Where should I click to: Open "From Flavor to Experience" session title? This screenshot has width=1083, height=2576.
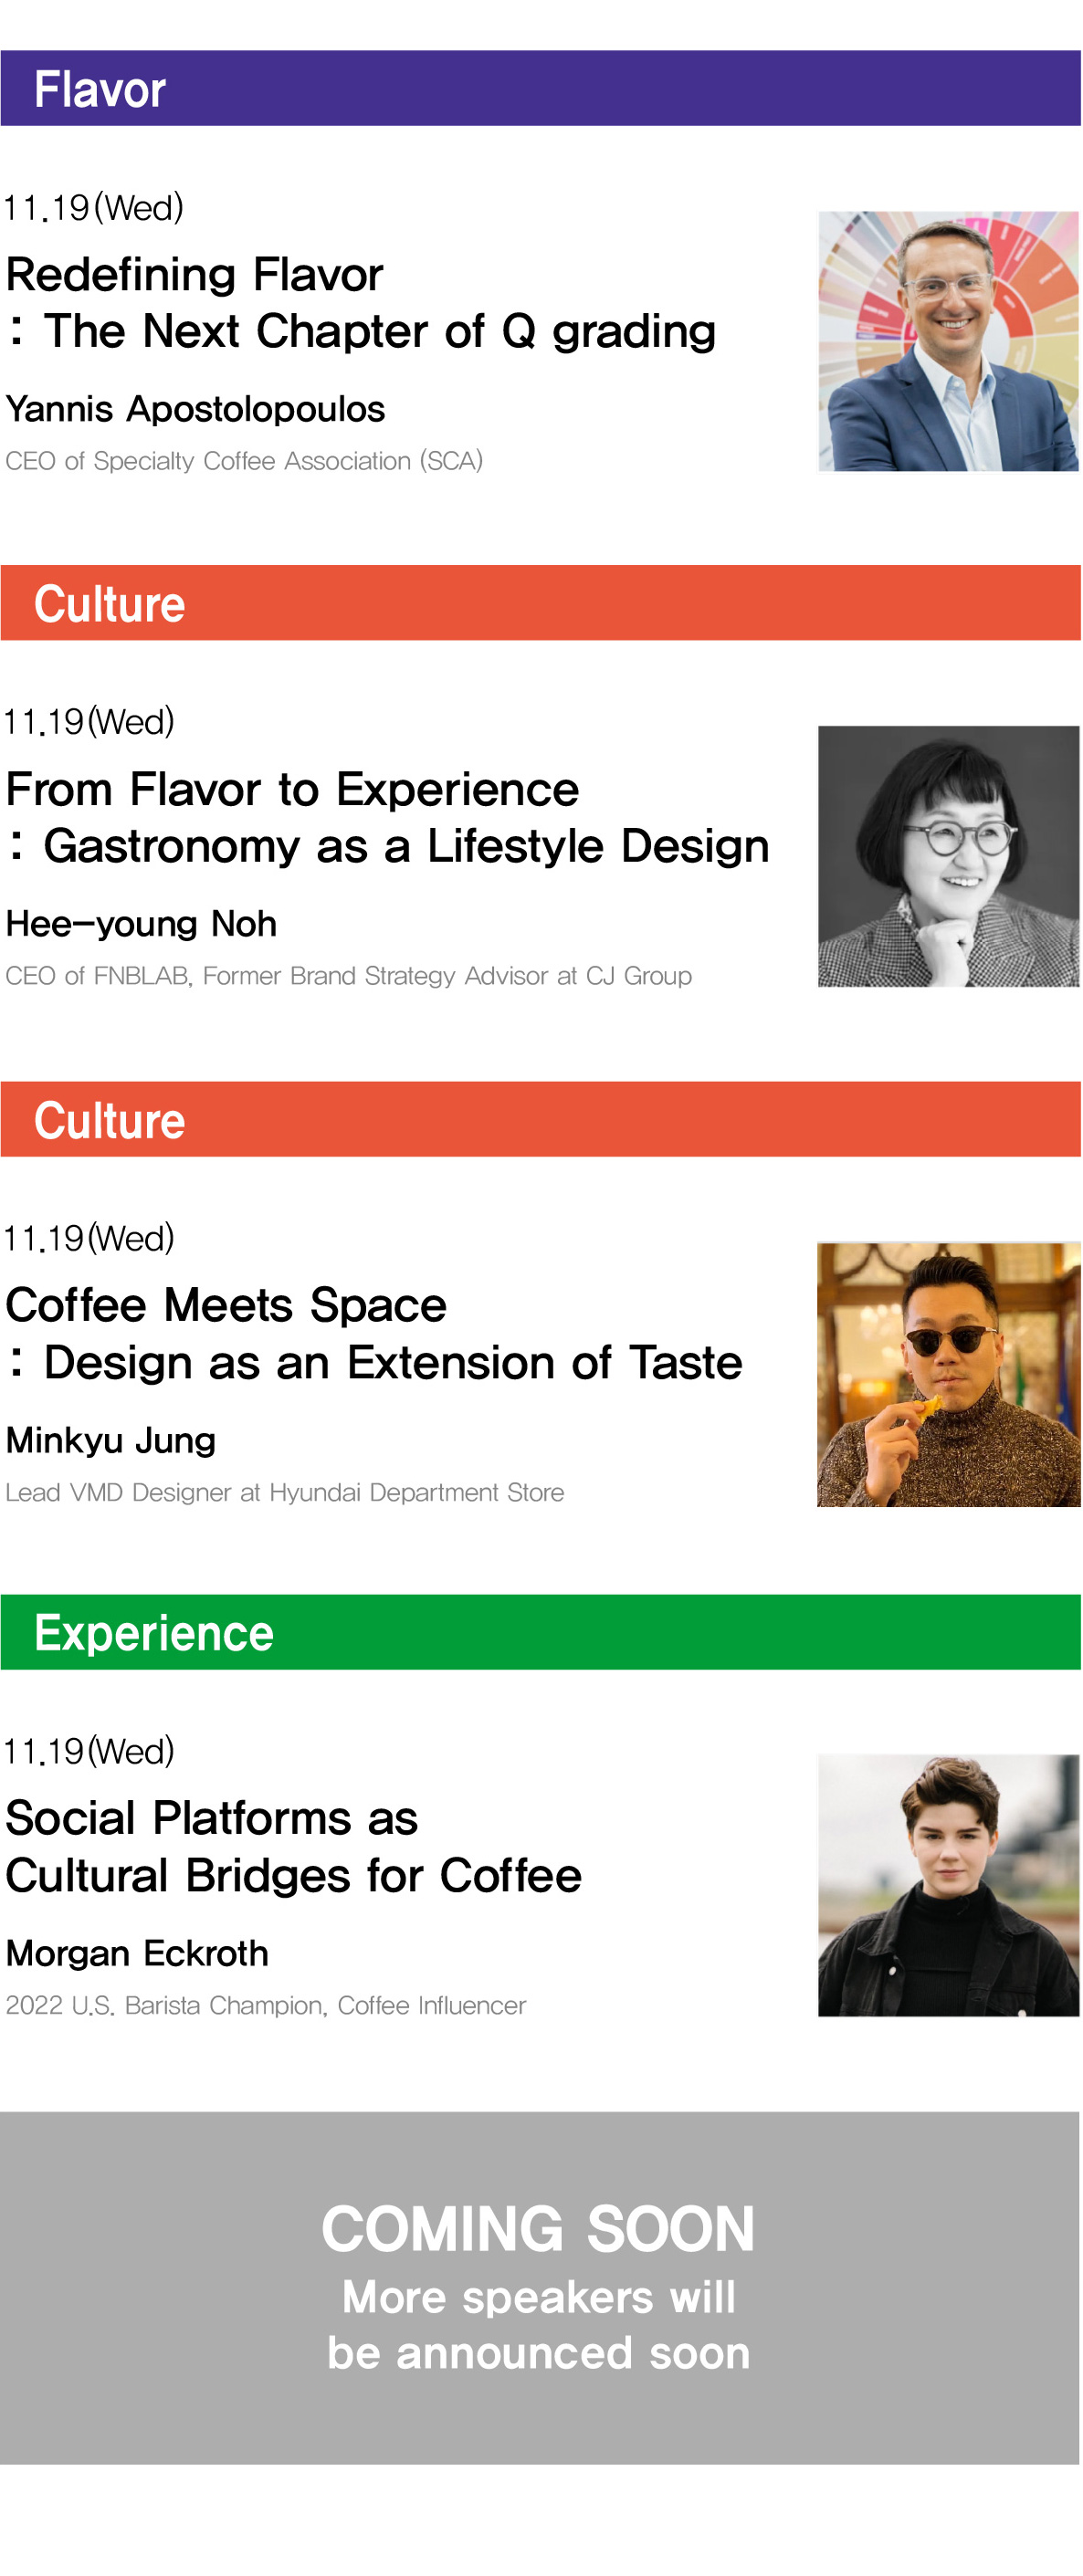pyautogui.click(x=387, y=817)
